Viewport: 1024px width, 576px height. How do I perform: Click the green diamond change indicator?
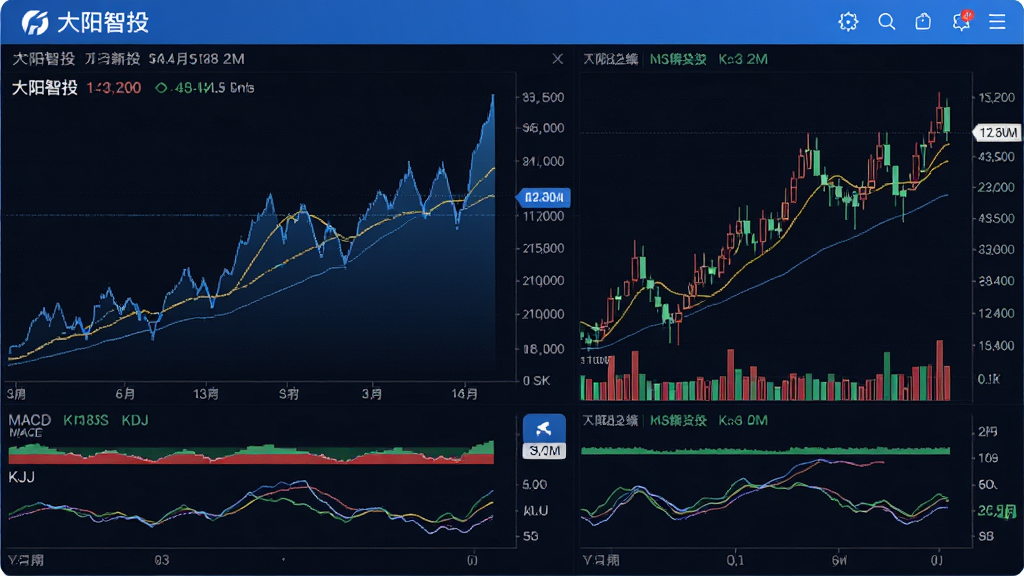click(161, 88)
